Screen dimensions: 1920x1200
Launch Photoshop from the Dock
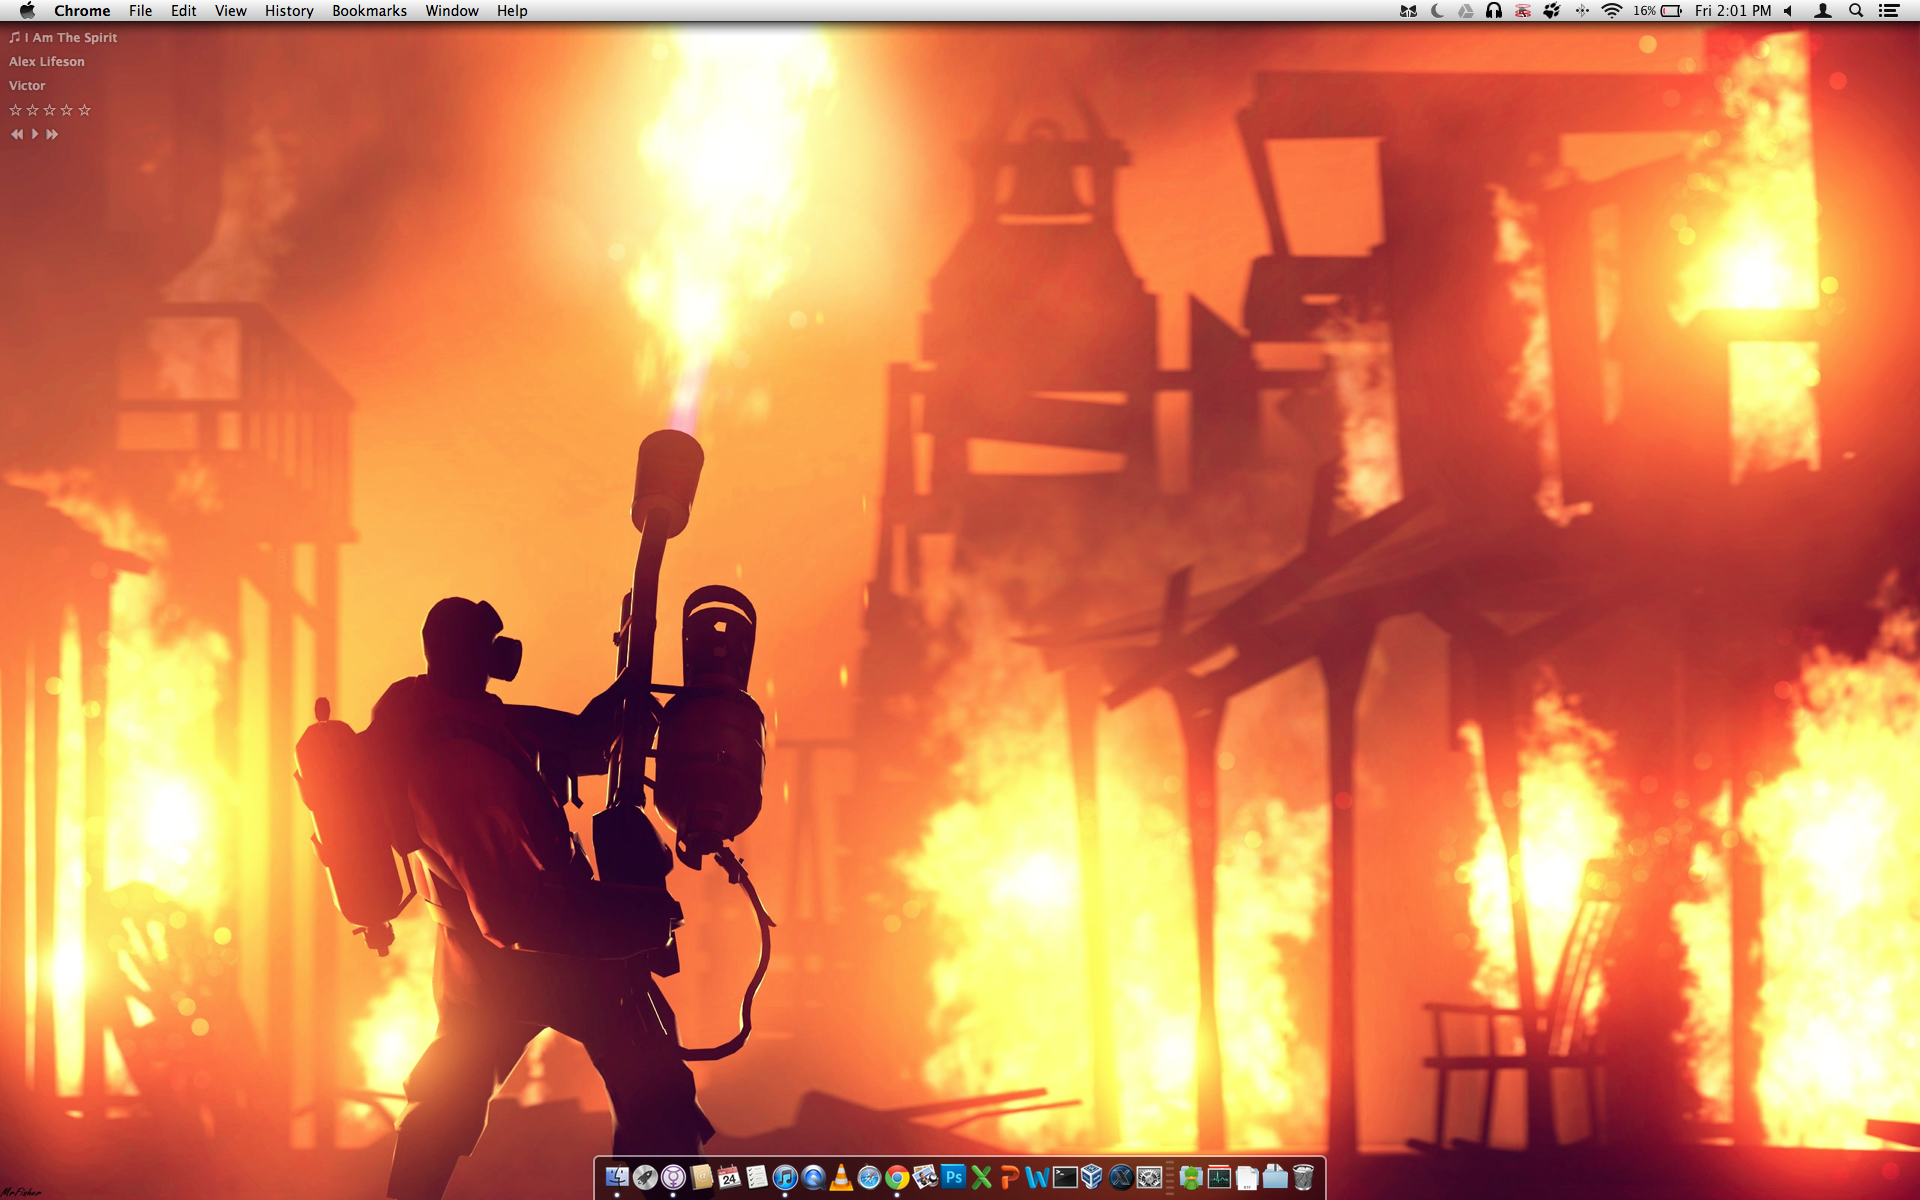click(953, 1178)
